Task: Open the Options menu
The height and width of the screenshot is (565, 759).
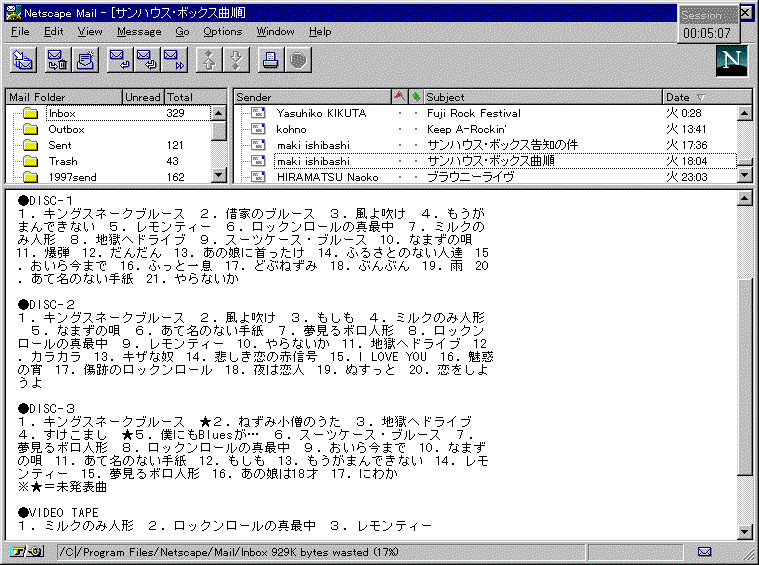Action: [222, 32]
